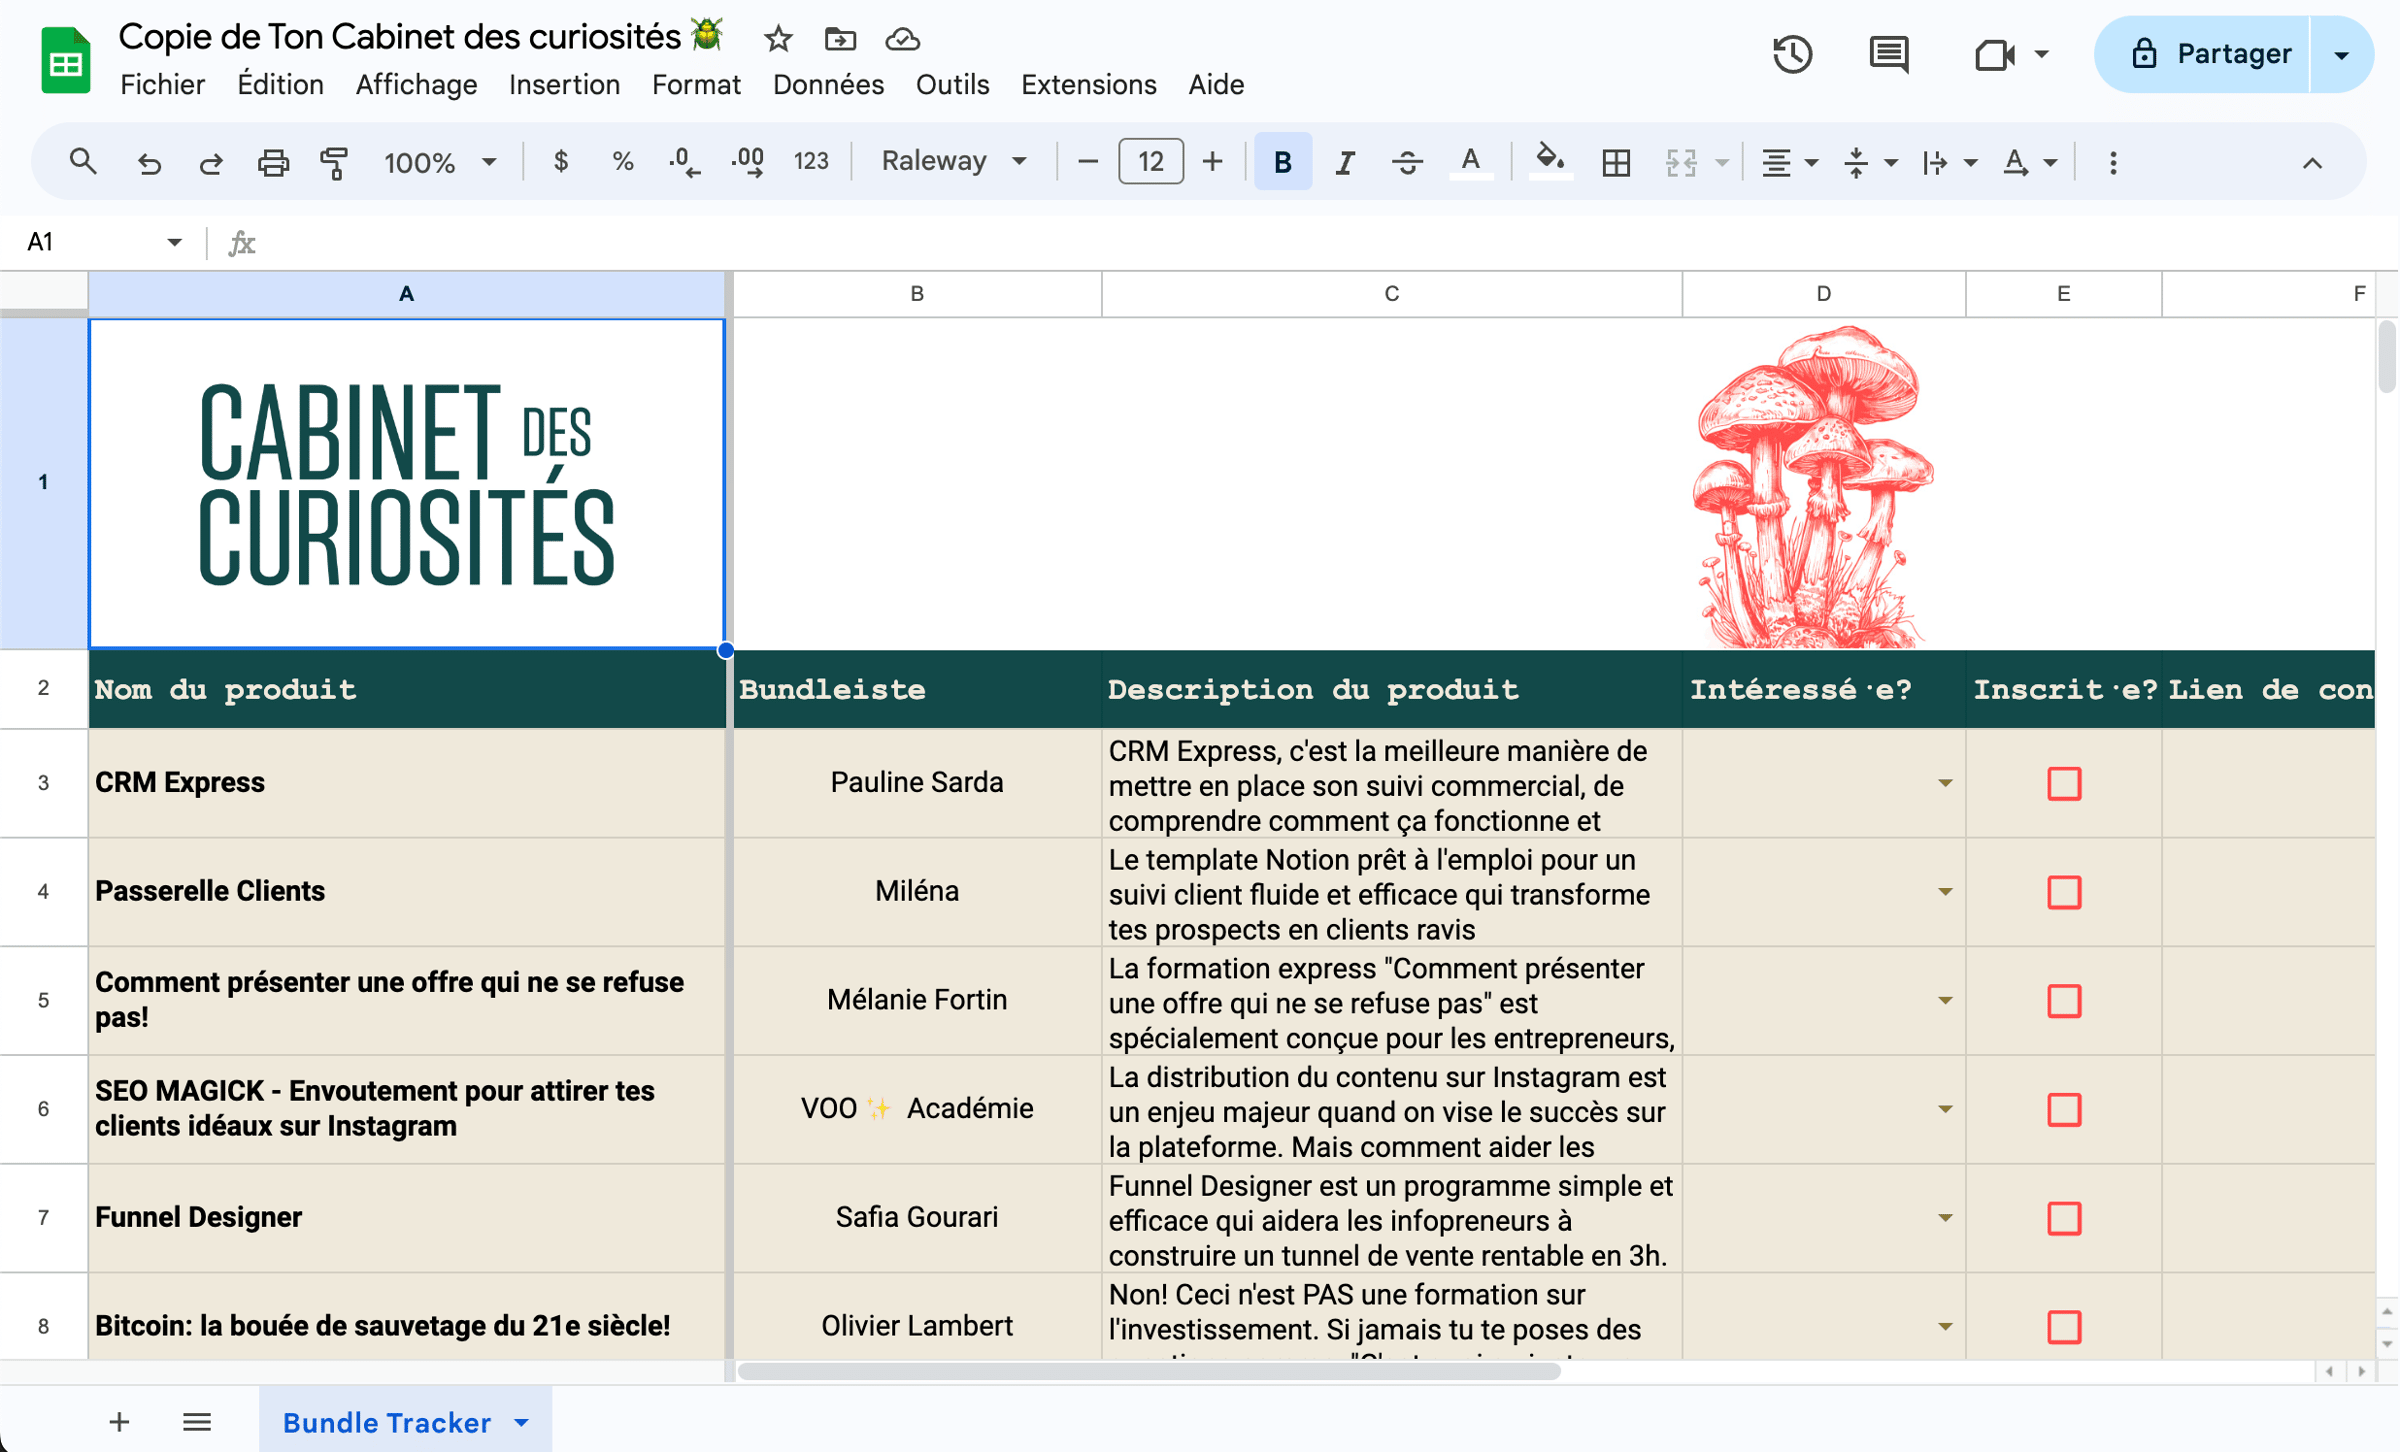Screen dimensions: 2400x1452
Task: Open more number formats 123
Action: [811, 161]
